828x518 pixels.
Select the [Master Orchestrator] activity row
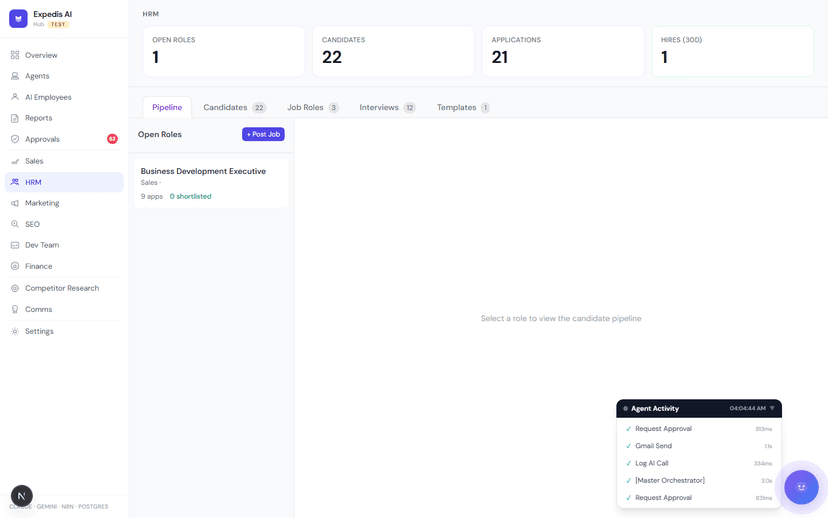click(x=699, y=481)
